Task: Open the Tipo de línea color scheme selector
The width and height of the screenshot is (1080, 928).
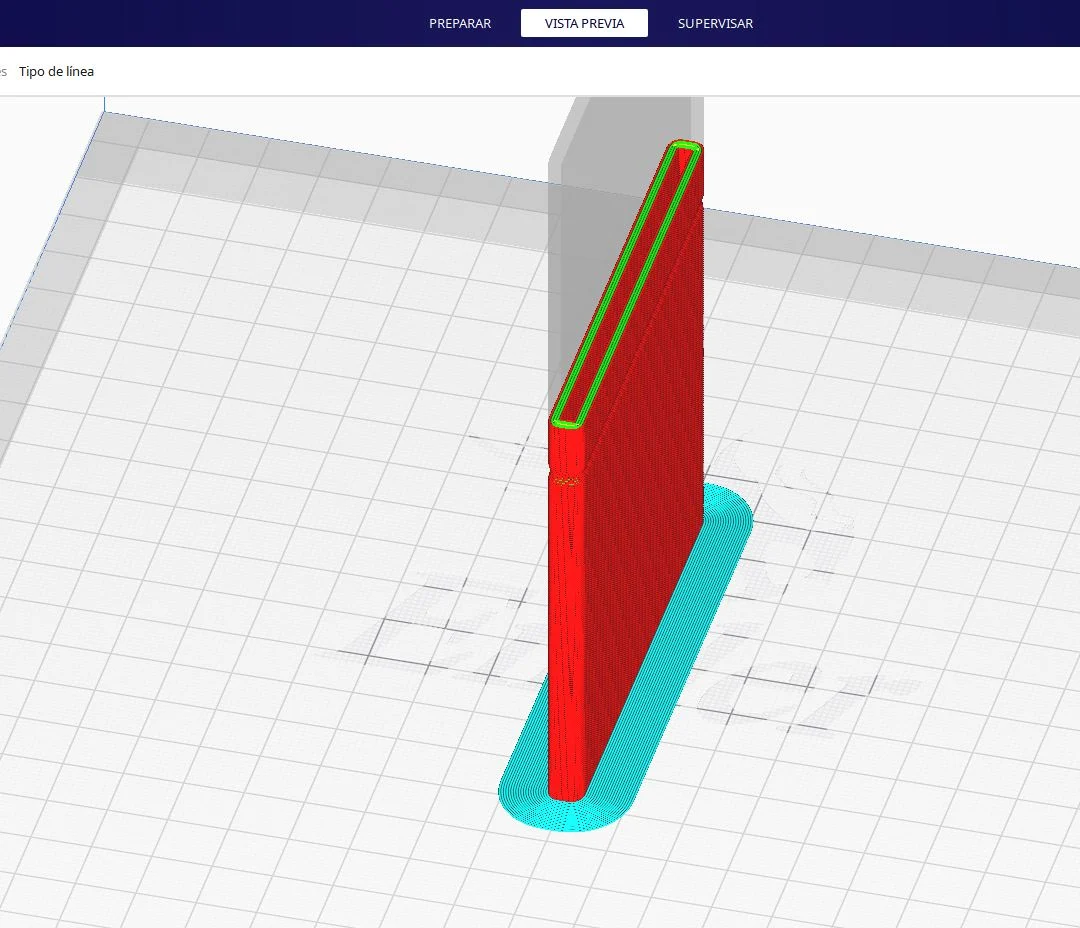Action: [x=56, y=72]
